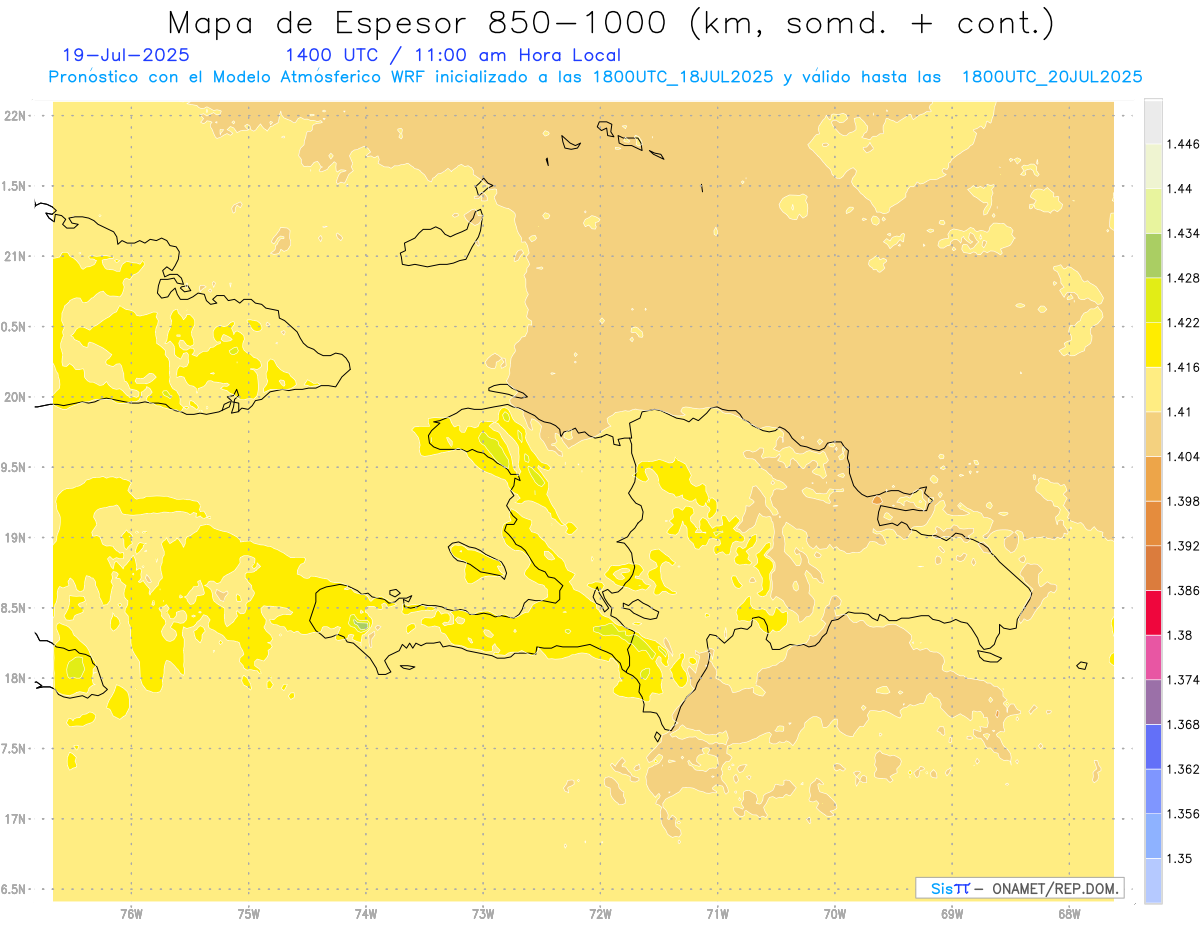
Task: Click the '74W' longitude label
Action: (x=366, y=913)
